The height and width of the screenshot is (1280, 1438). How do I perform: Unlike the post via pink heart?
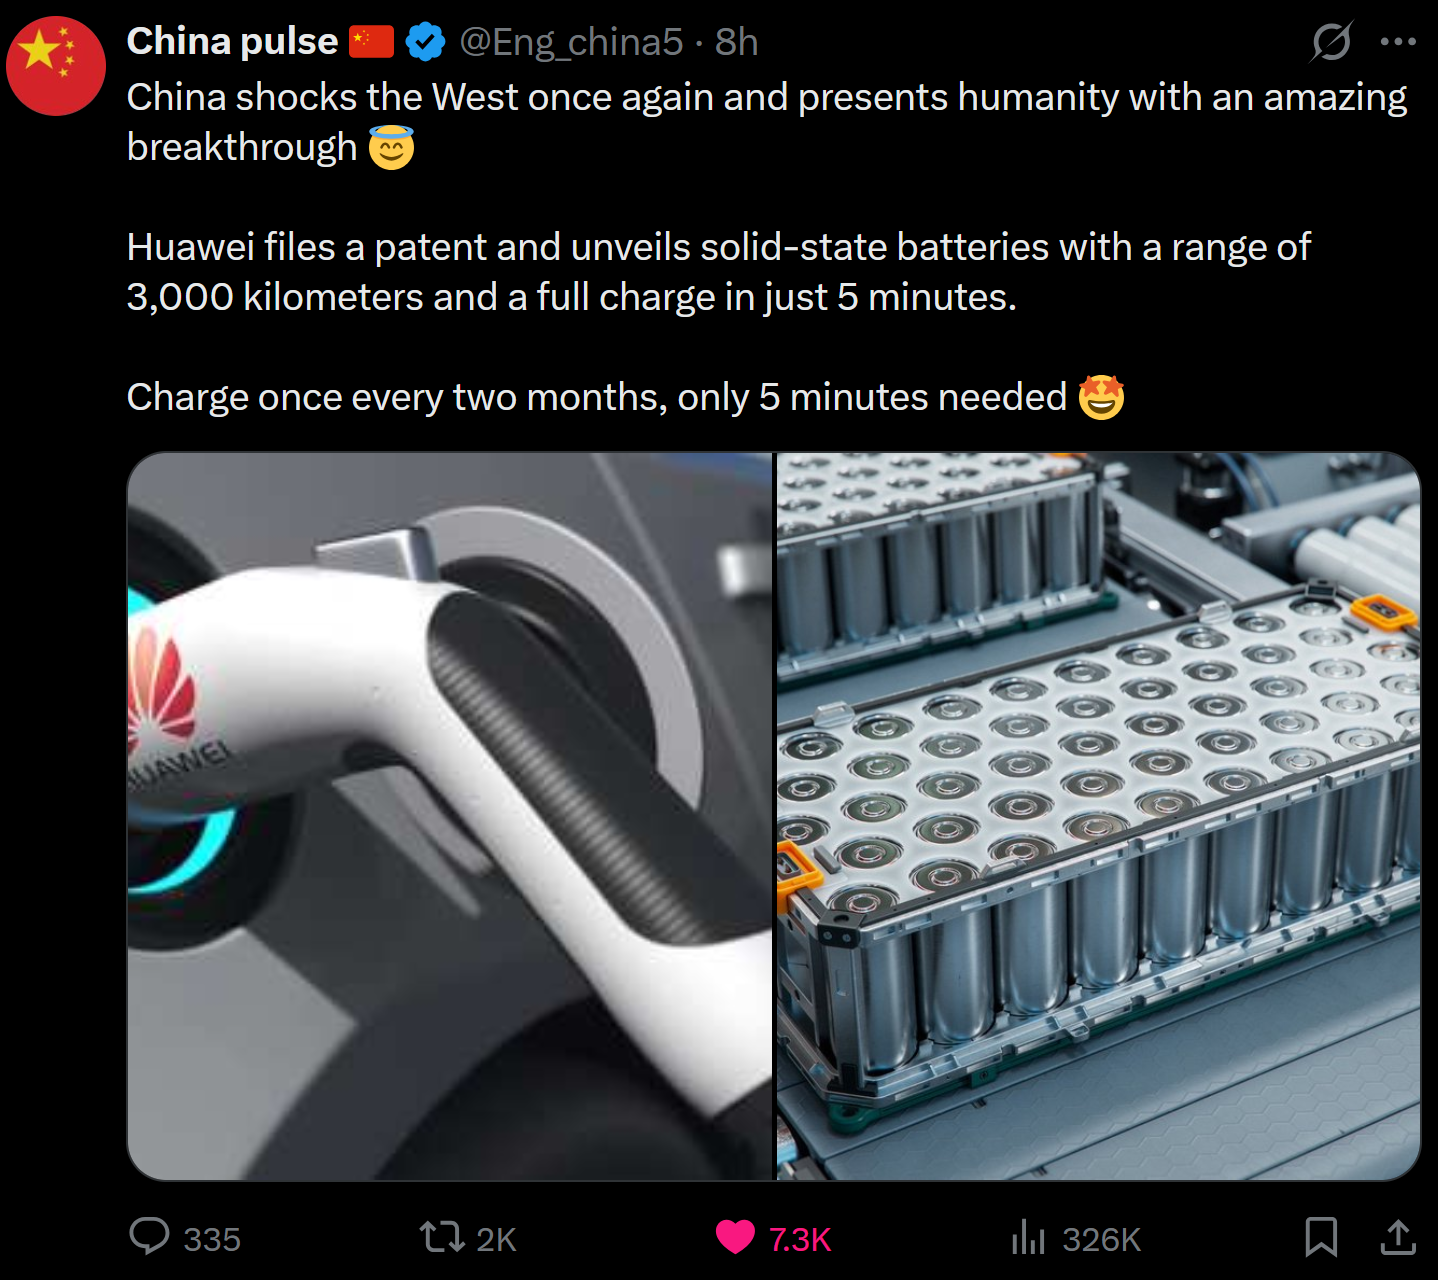point(735,1237)
